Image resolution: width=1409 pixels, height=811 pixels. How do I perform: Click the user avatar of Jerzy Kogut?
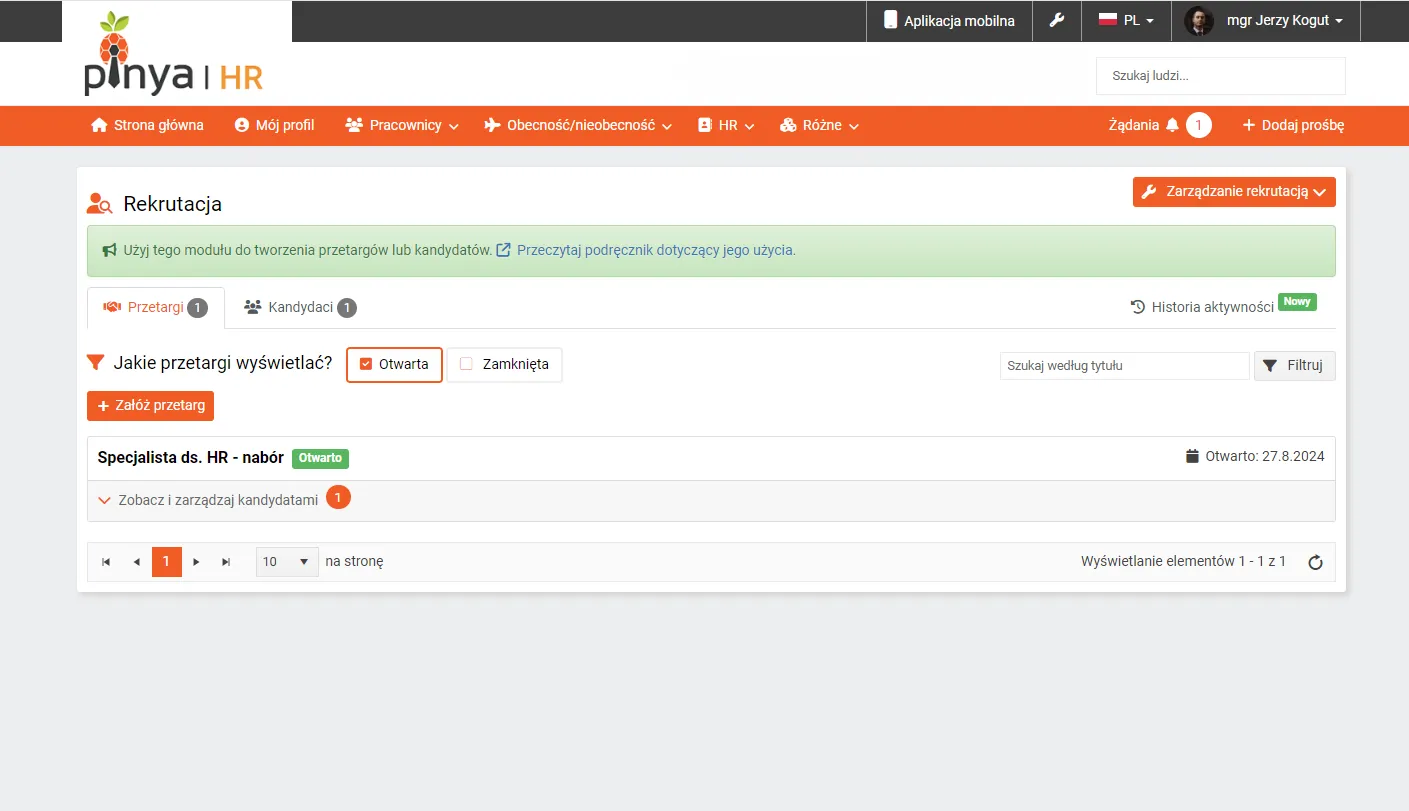click(1199, 20)
